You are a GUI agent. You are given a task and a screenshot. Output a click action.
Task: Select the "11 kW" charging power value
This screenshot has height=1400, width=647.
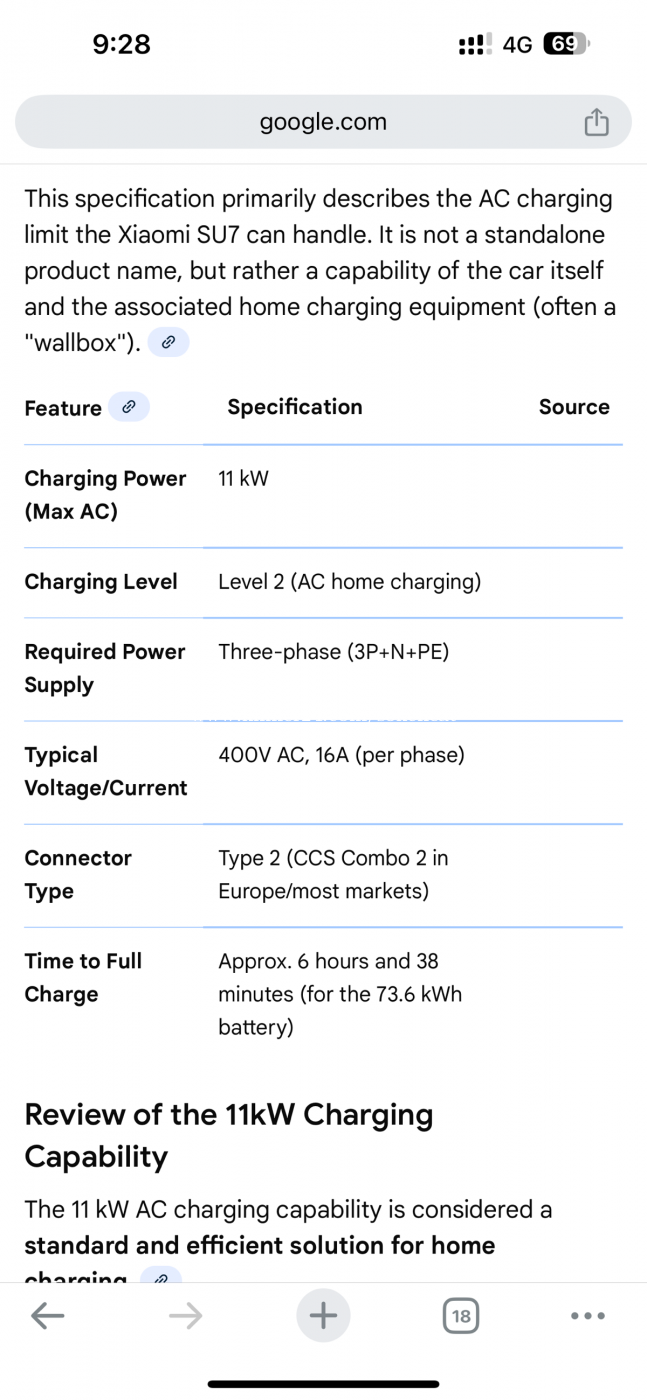click(243, 478)
